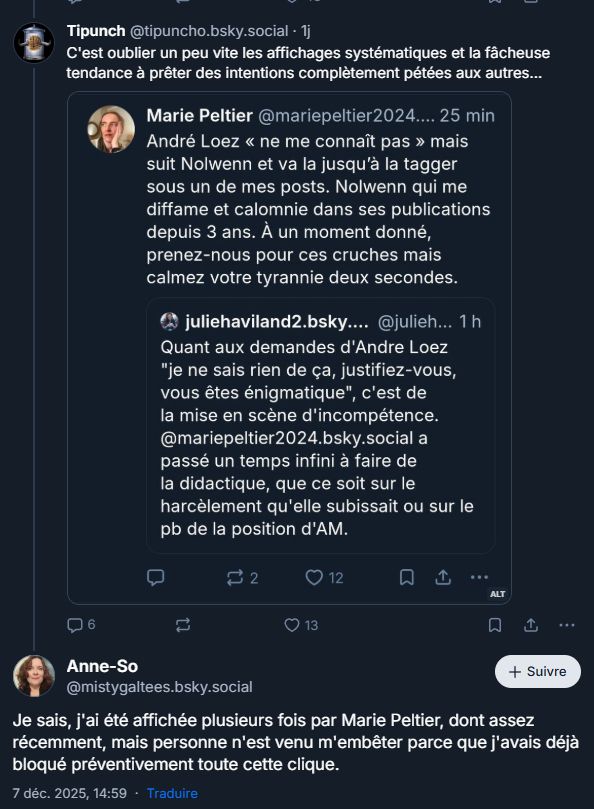Translate Anne-So's reply with Traduire

175,791
